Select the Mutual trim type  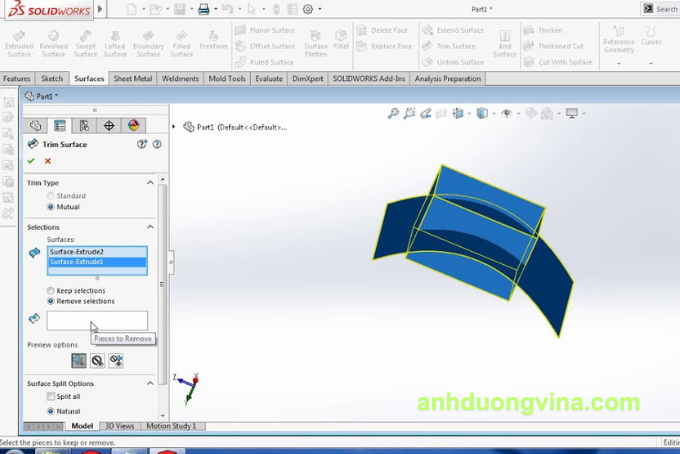point(51,207)
